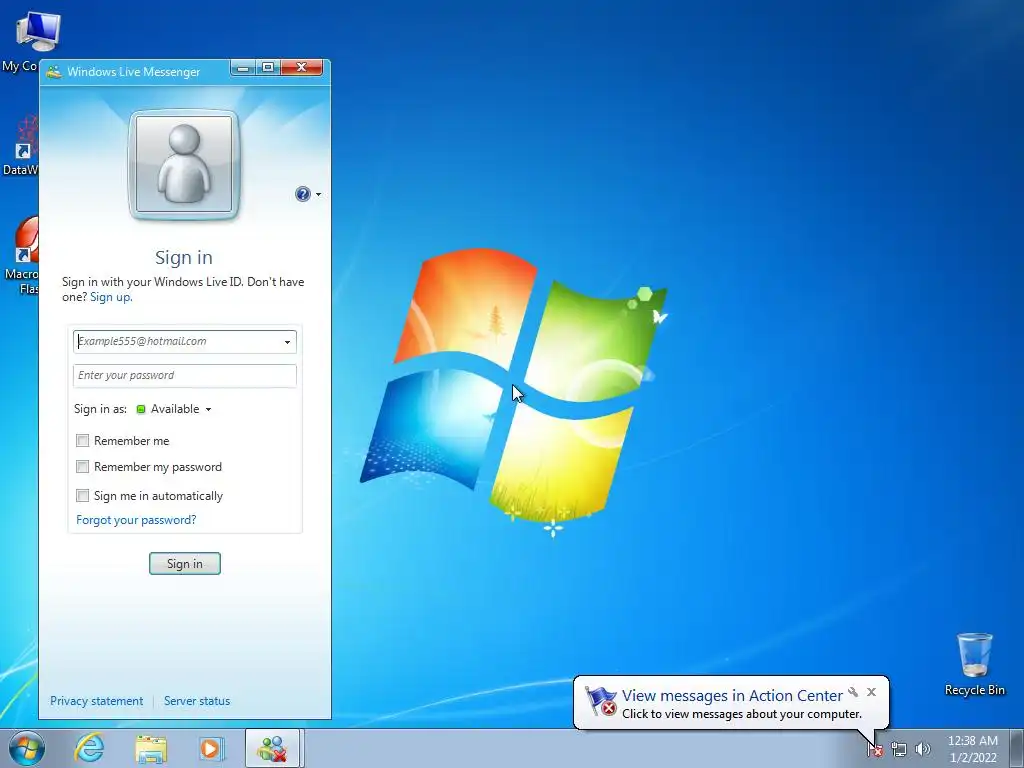
Task: Follow the Sign up link
Action: (x=111, y=297)
